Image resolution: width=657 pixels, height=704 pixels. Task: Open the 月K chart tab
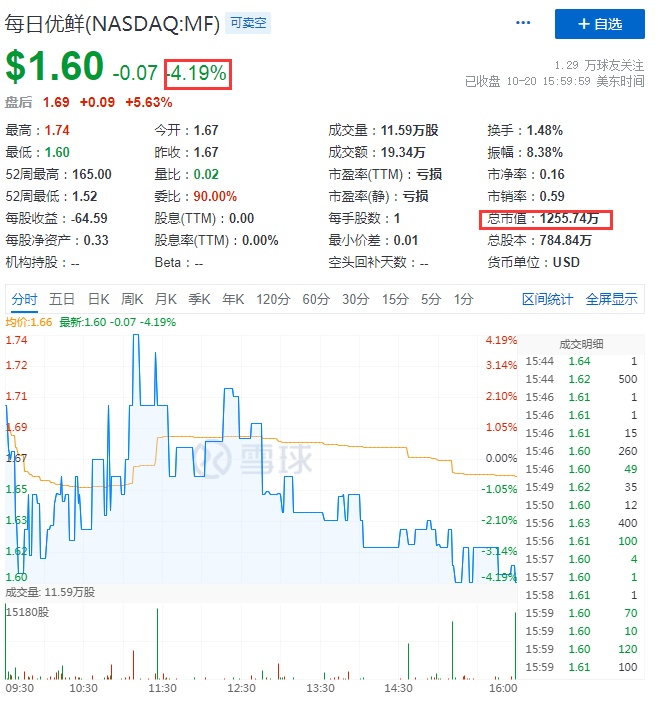(x=166, y=299)
